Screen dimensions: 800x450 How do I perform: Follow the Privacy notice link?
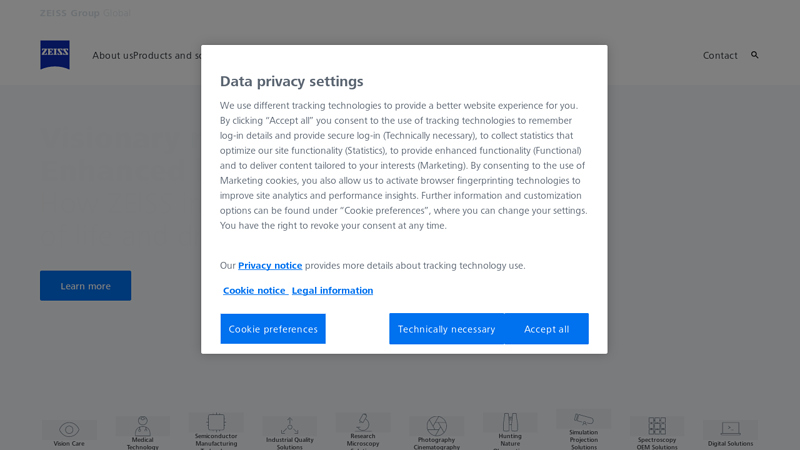(270, 265)
